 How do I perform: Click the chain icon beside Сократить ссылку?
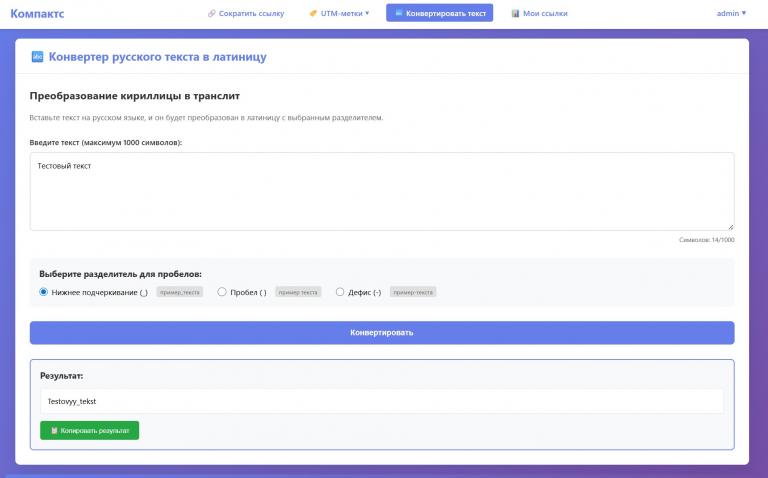(x=212, y=13)
